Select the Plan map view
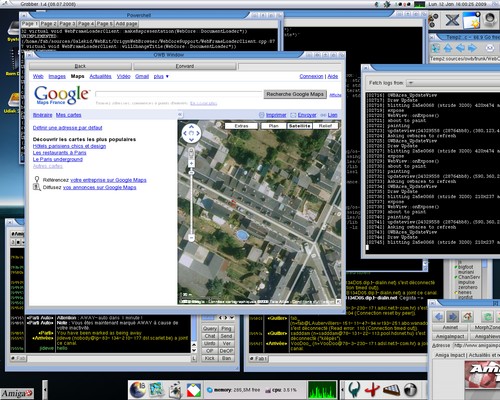Image resolution: width=500 pixels, height=400 pixels. coord(274,126)
